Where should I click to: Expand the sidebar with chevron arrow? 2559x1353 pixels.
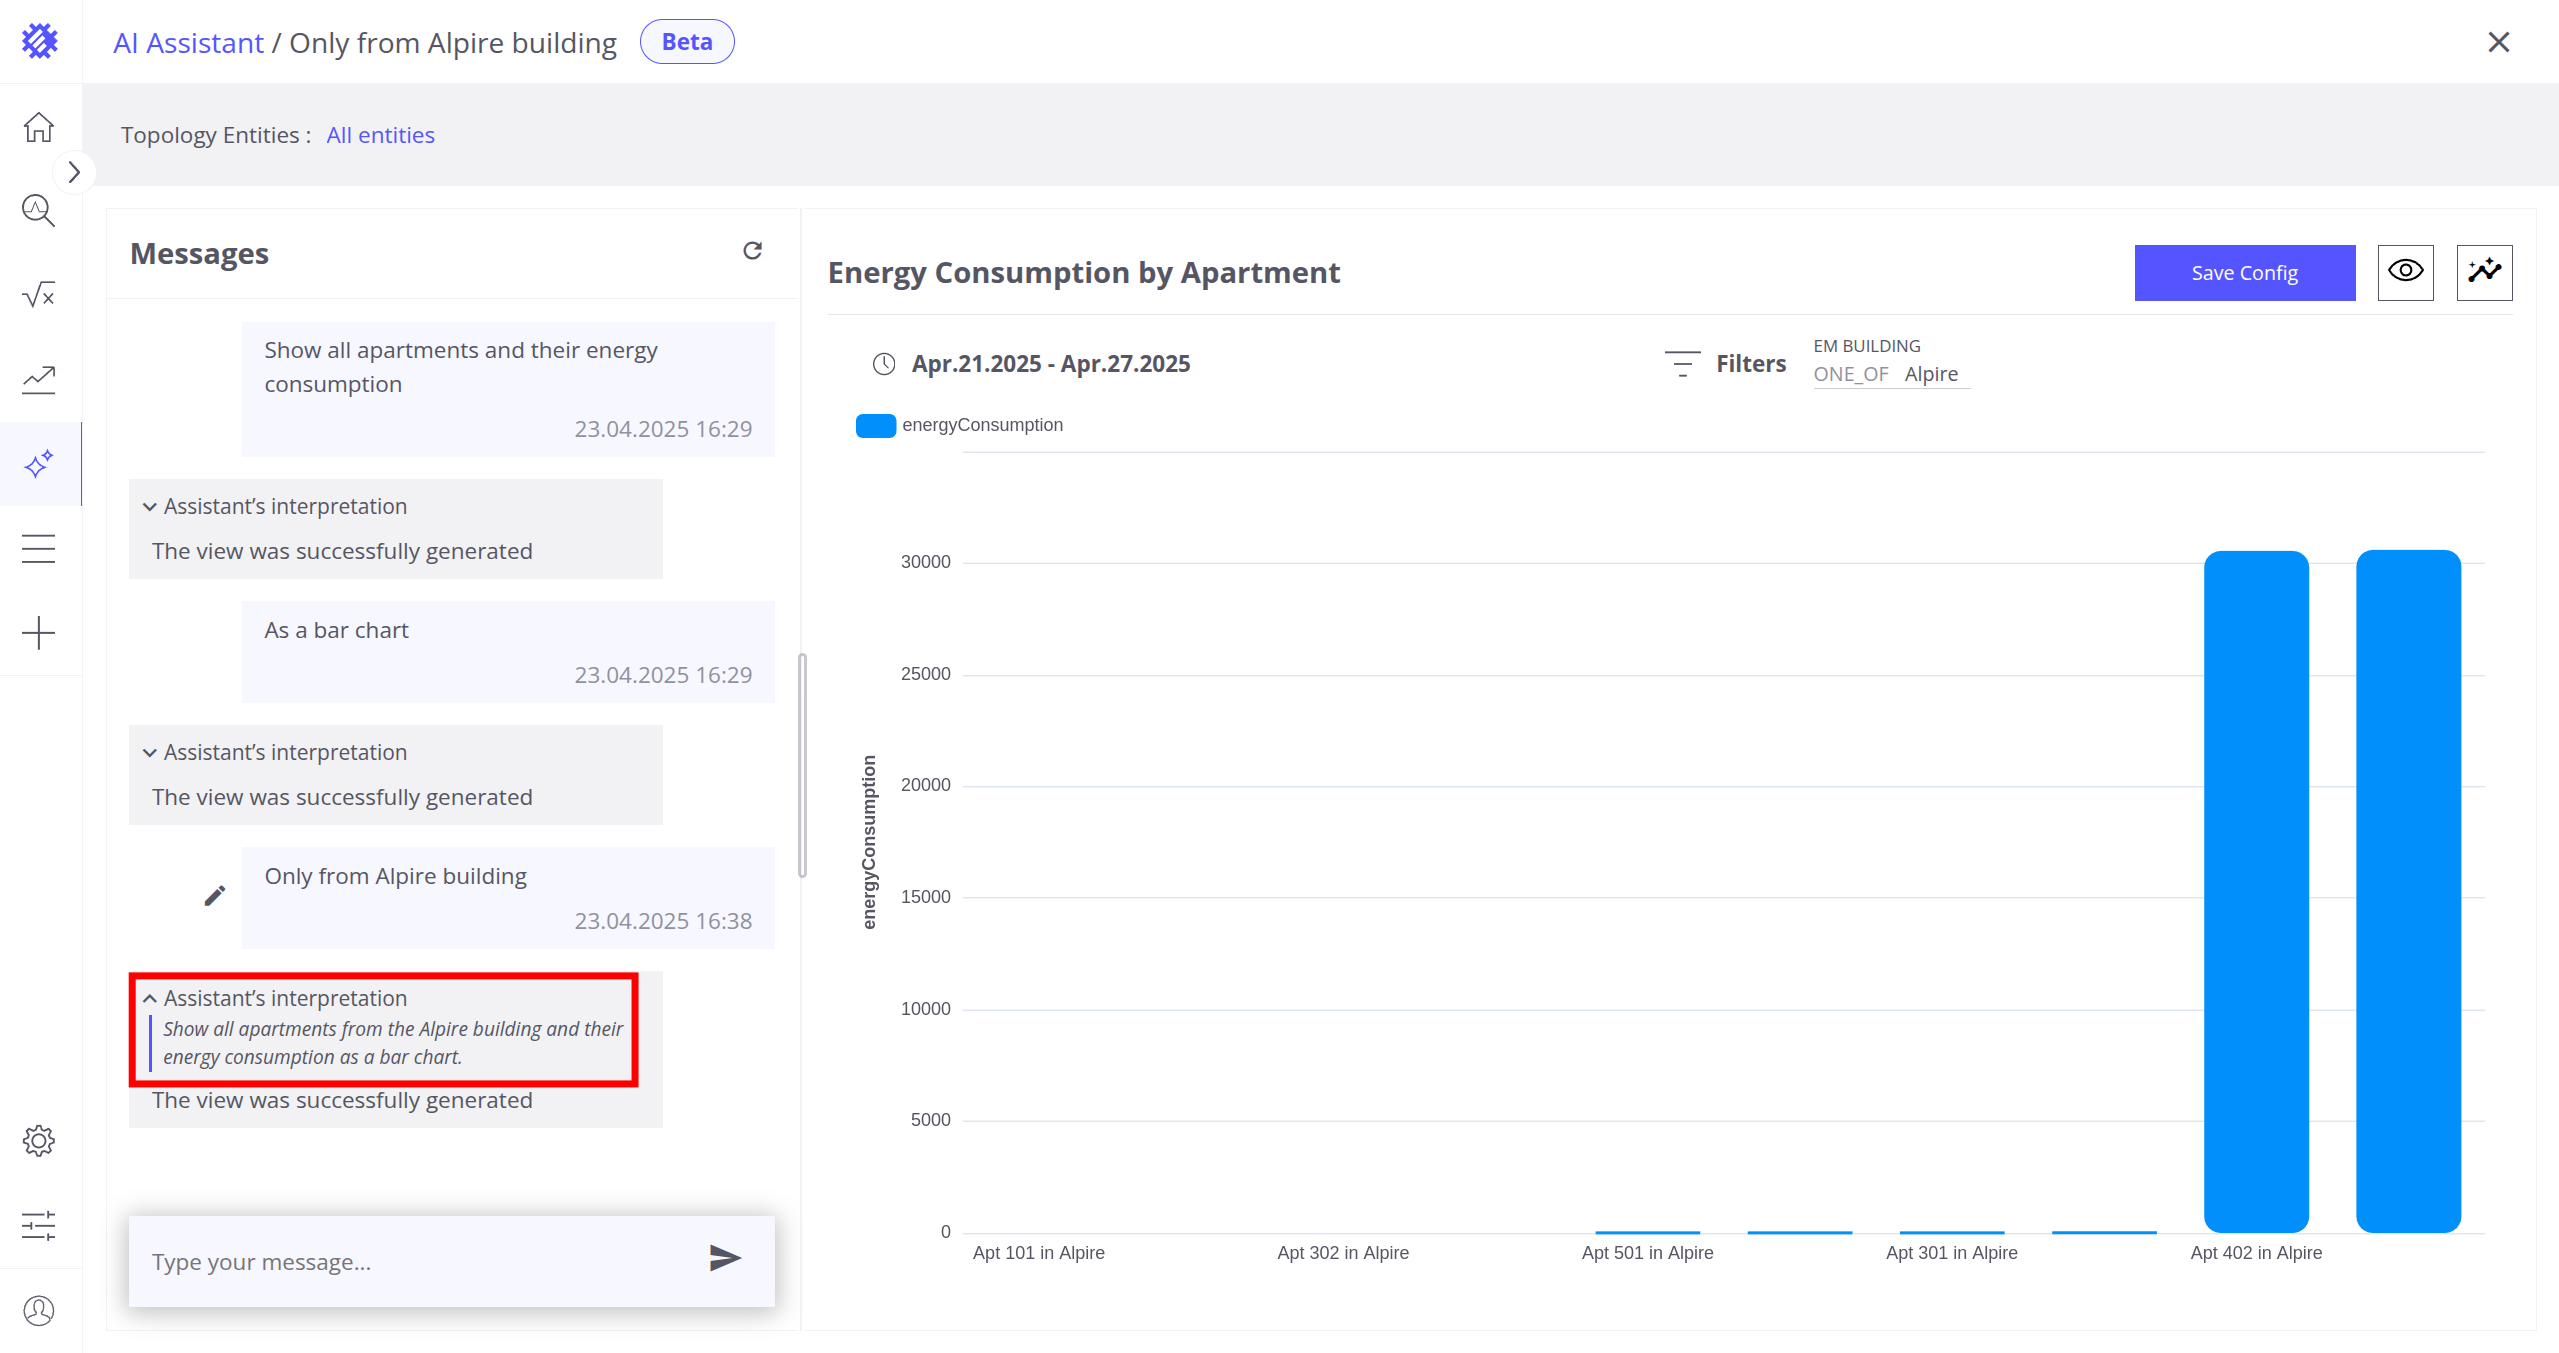[74, 172]
